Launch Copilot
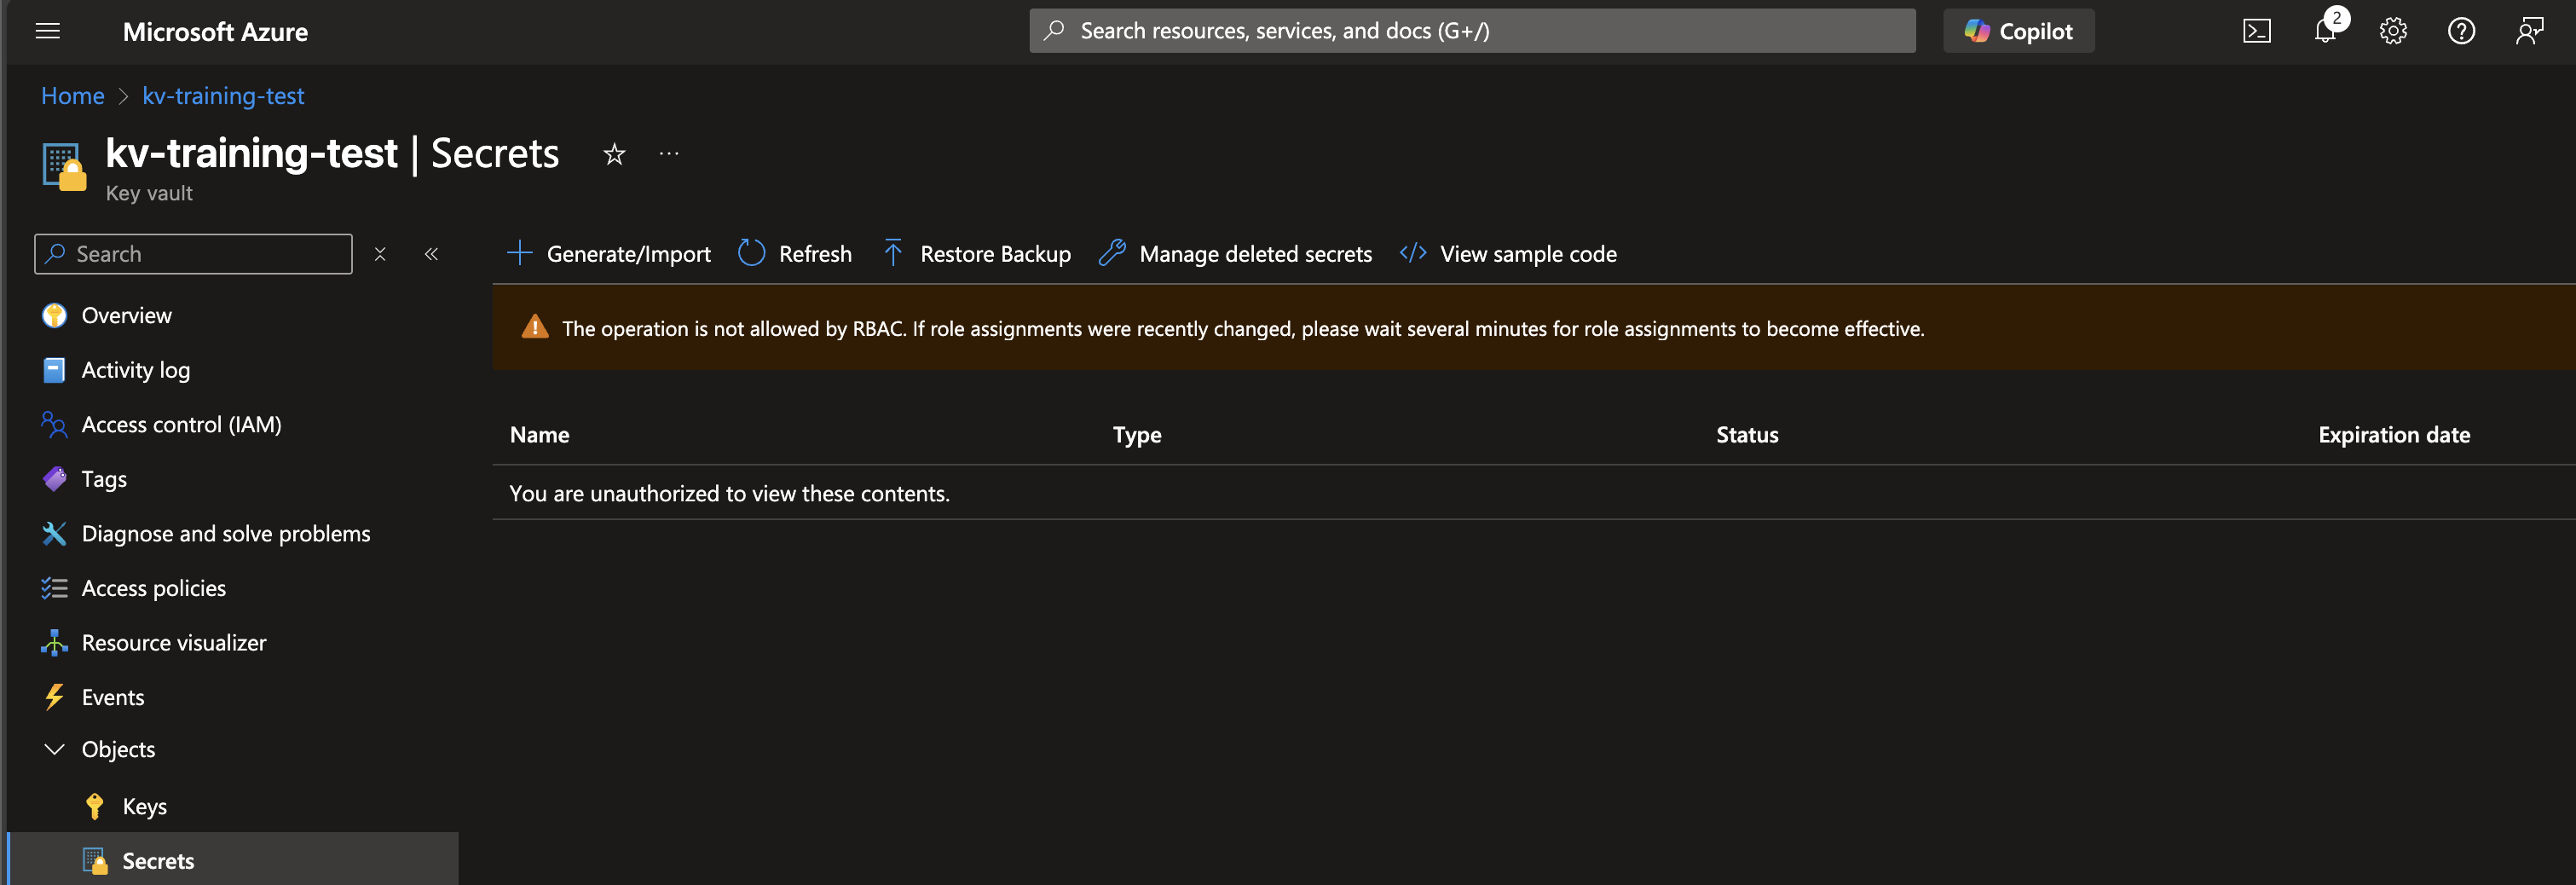 click(2018, 30)
